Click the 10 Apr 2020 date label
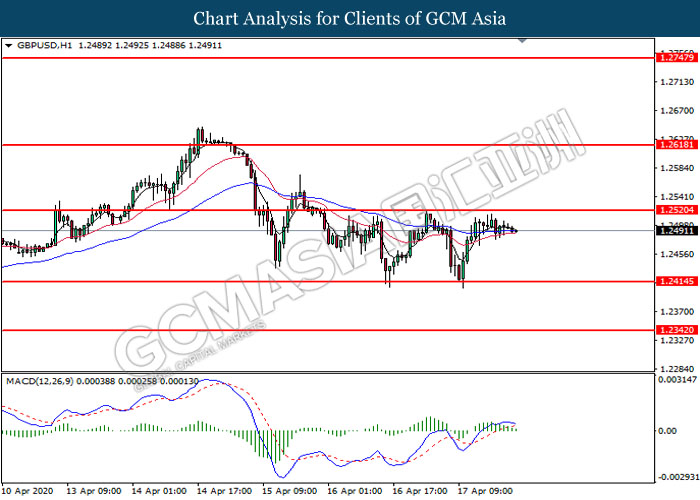This screenshot has width=700, height=500. [x=29, y=491]
